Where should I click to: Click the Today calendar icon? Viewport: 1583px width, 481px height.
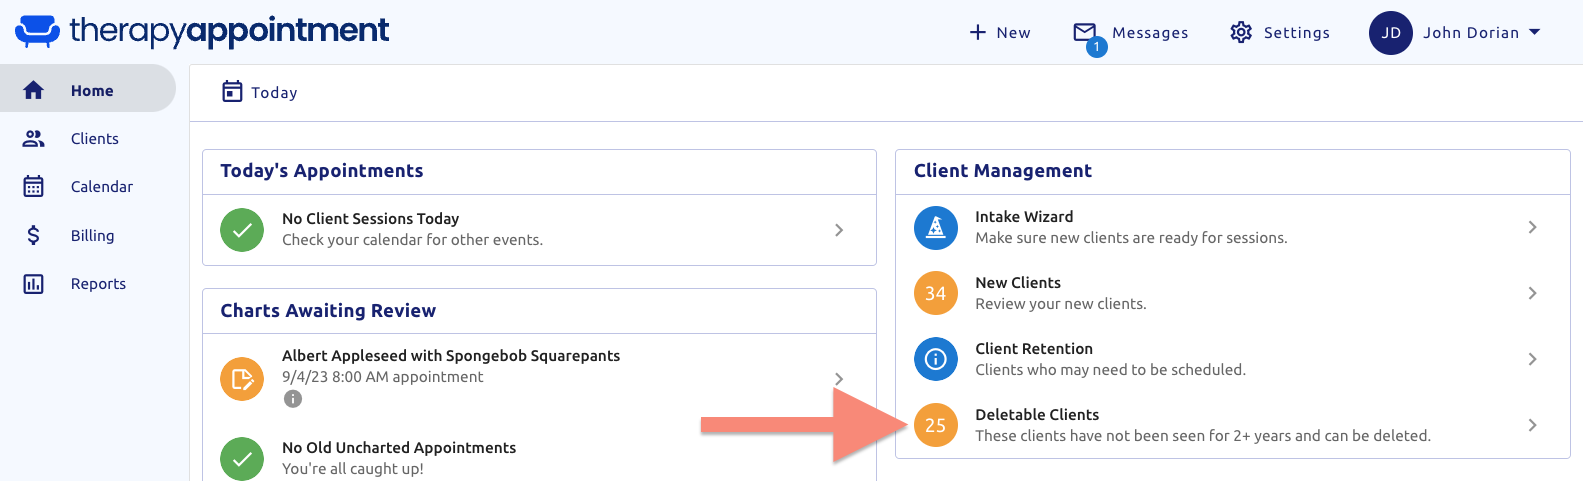(232, 91)
